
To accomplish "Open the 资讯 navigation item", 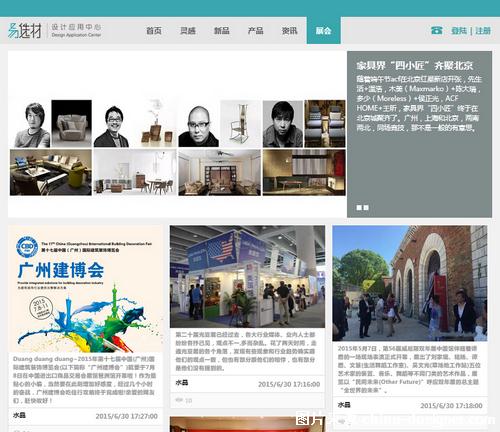I will [290, 31].
